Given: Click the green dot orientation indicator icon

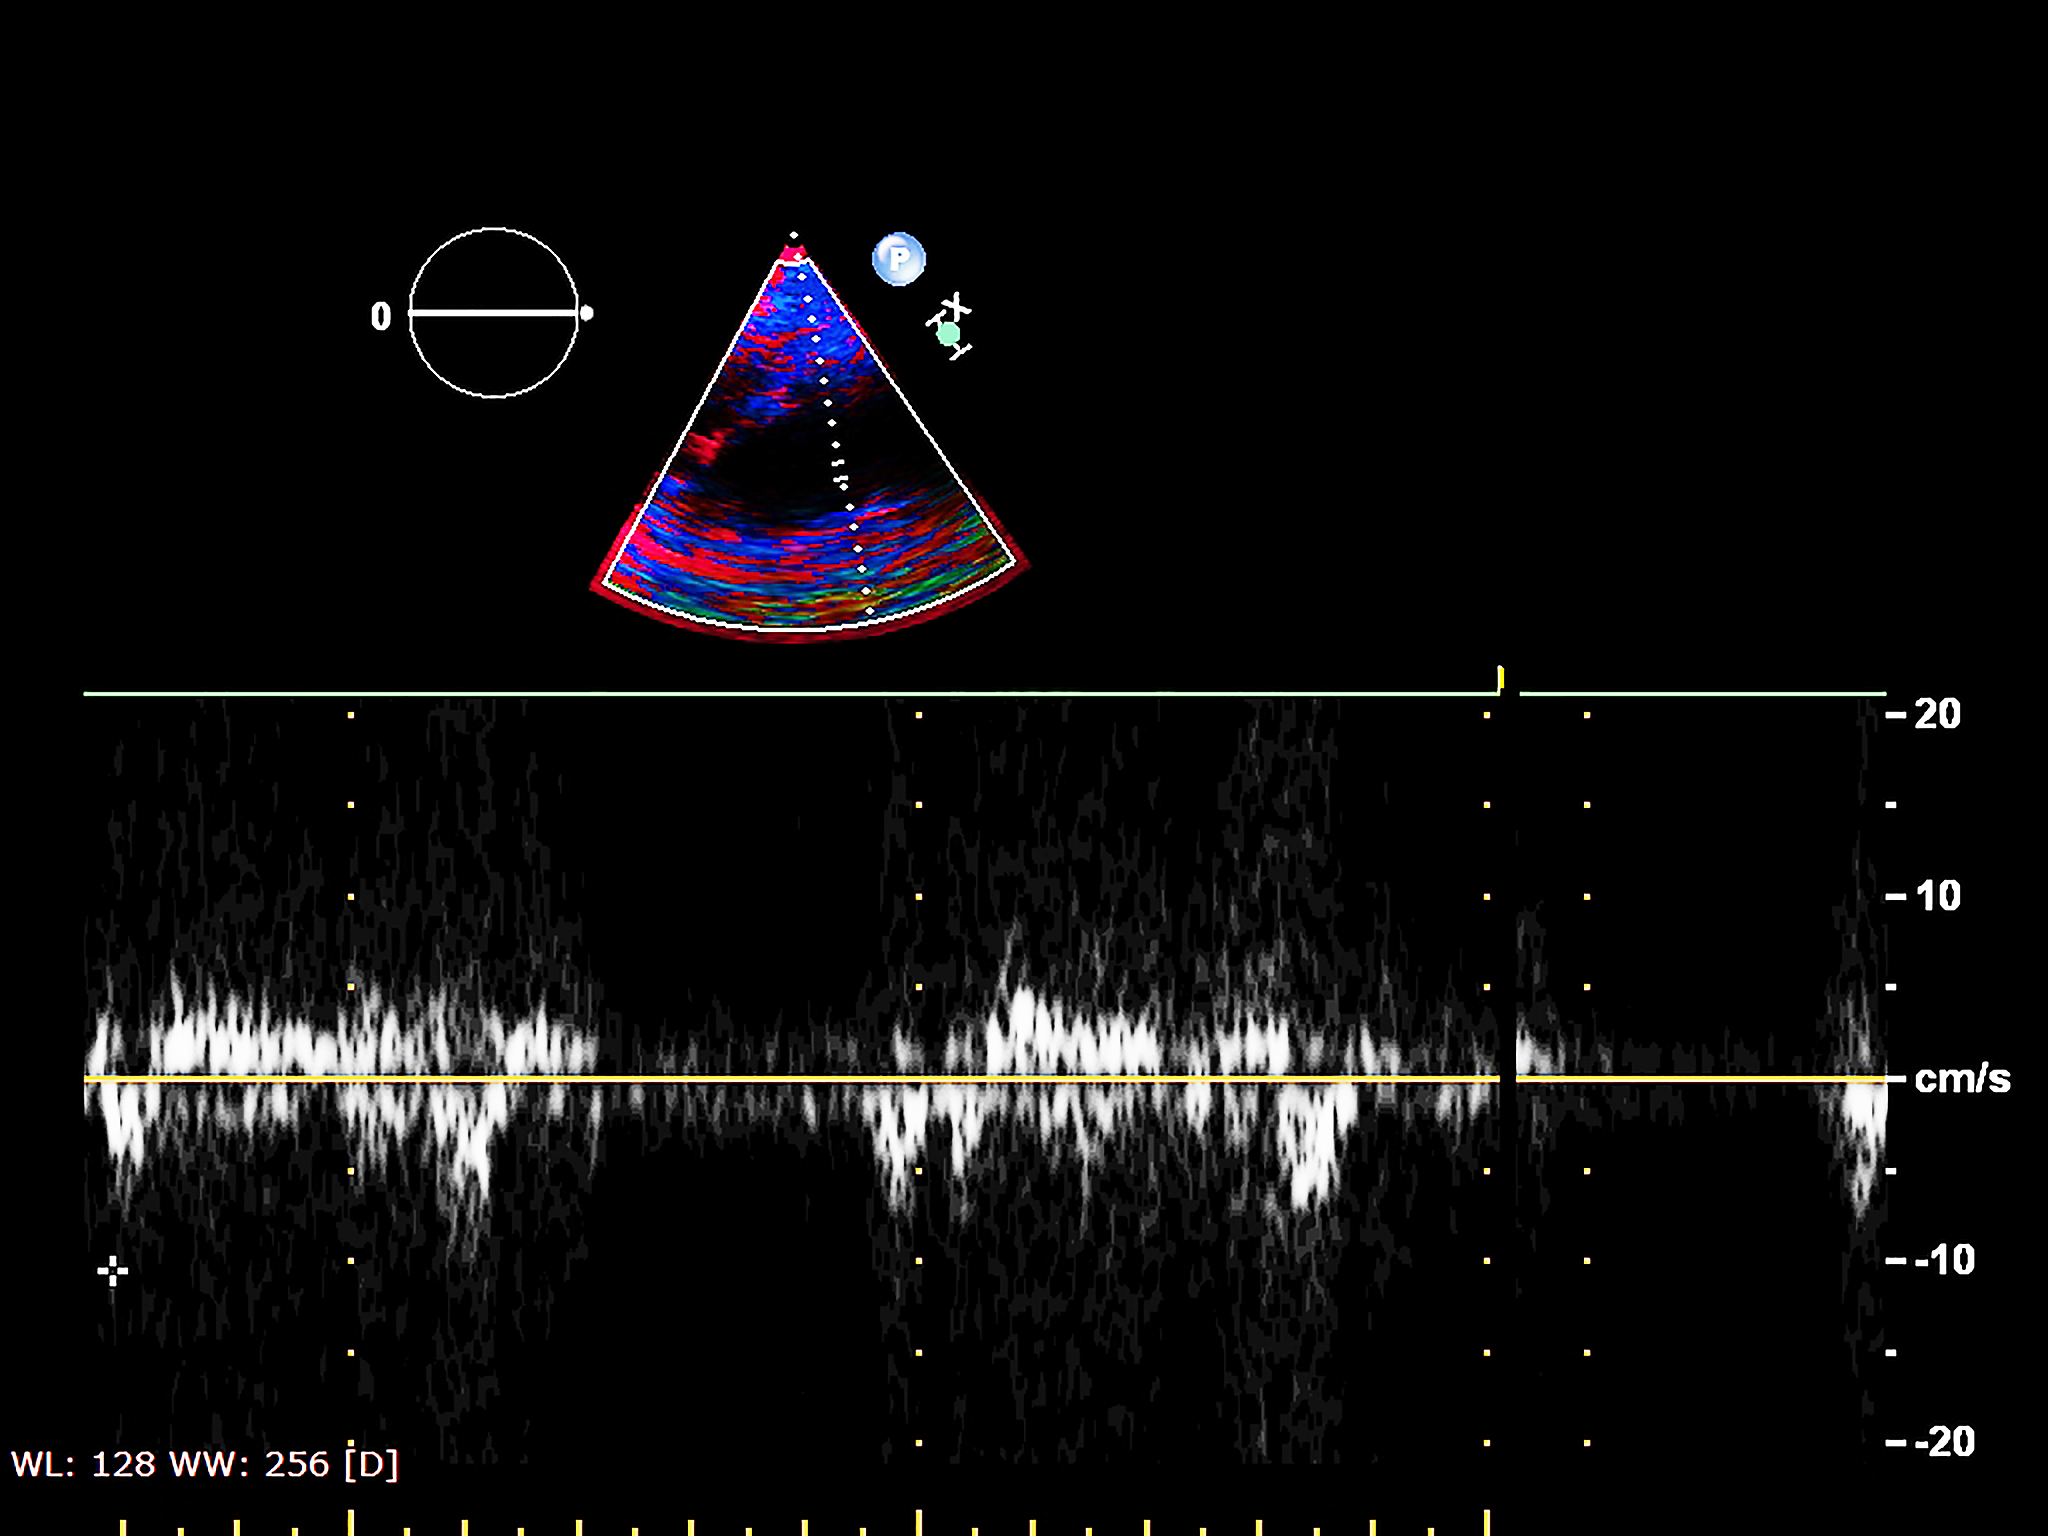Looking at the screenshot, I should tap(948, 334).
